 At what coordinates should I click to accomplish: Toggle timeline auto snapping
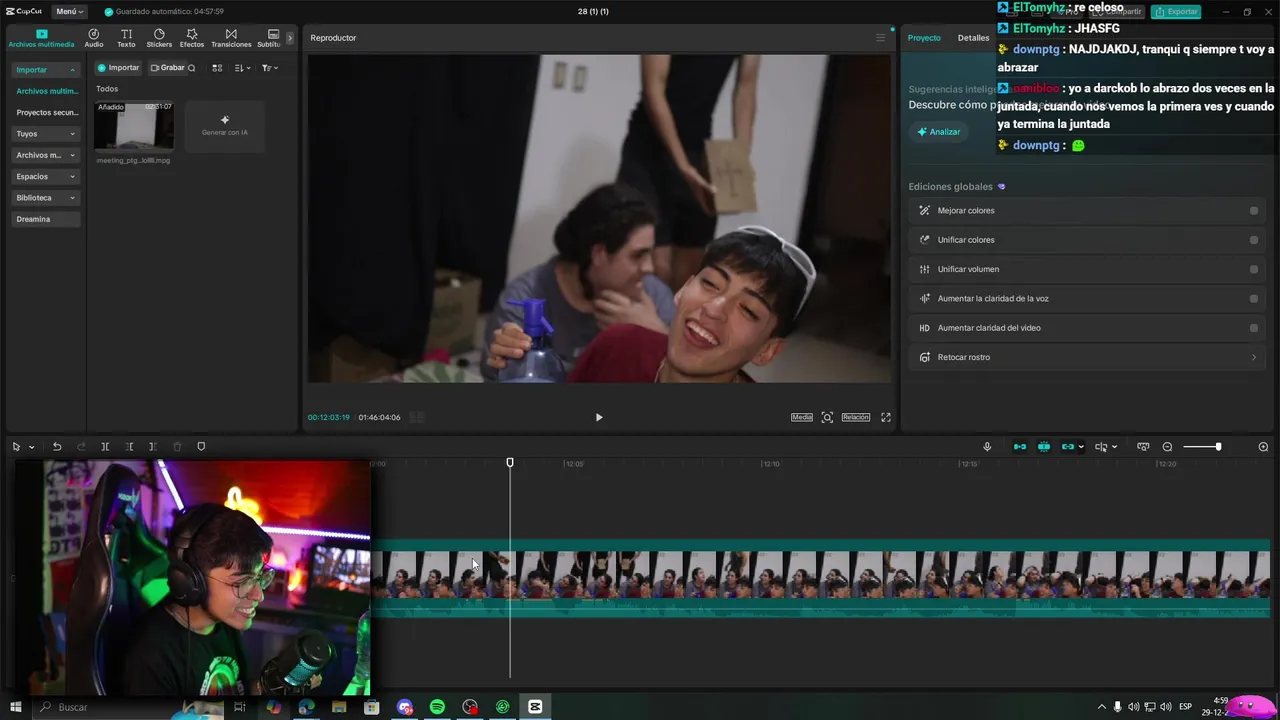click(1044, 447)
